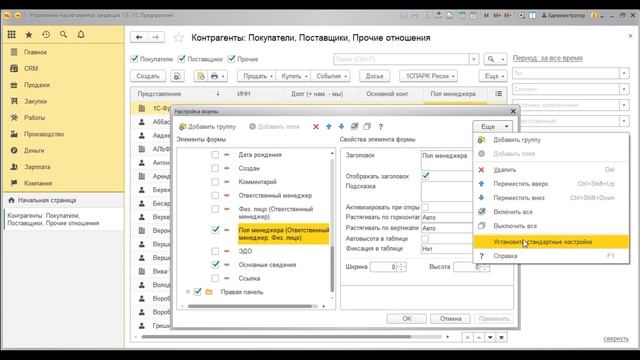Click OK in the form settings dialog
Viewport: 640px width, 360px height.
[407, 318]
